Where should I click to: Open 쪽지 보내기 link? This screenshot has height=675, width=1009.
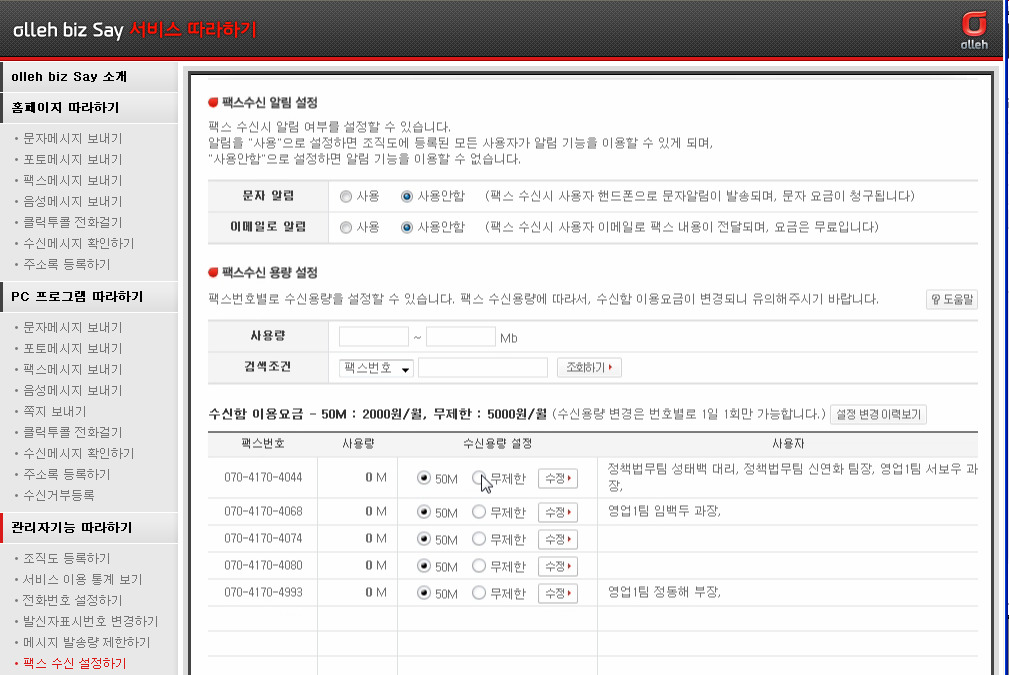55,411
